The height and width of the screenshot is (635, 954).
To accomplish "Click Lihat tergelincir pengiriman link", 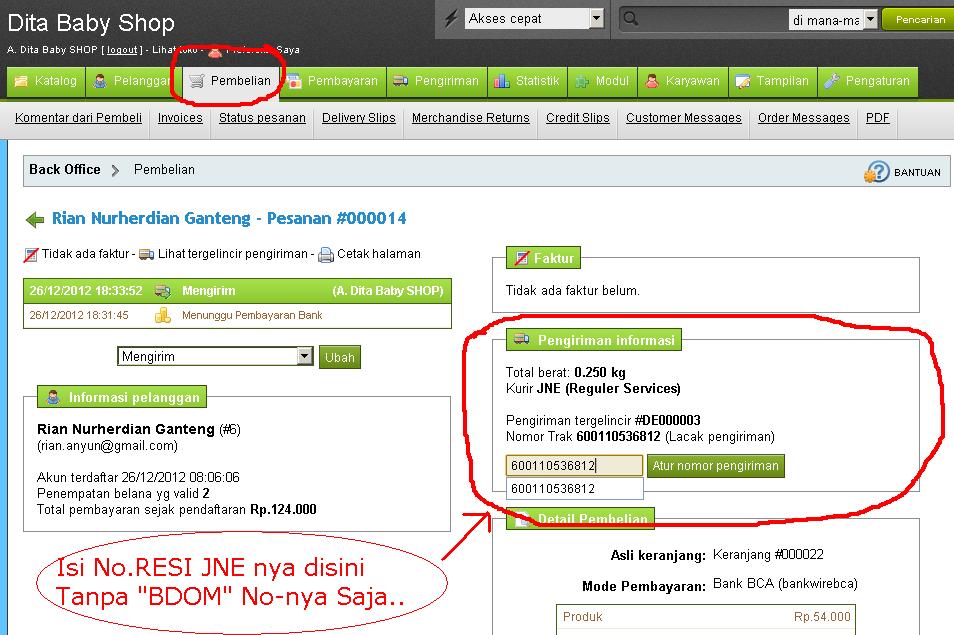I will pyautogui.click(x=233, y=254).
